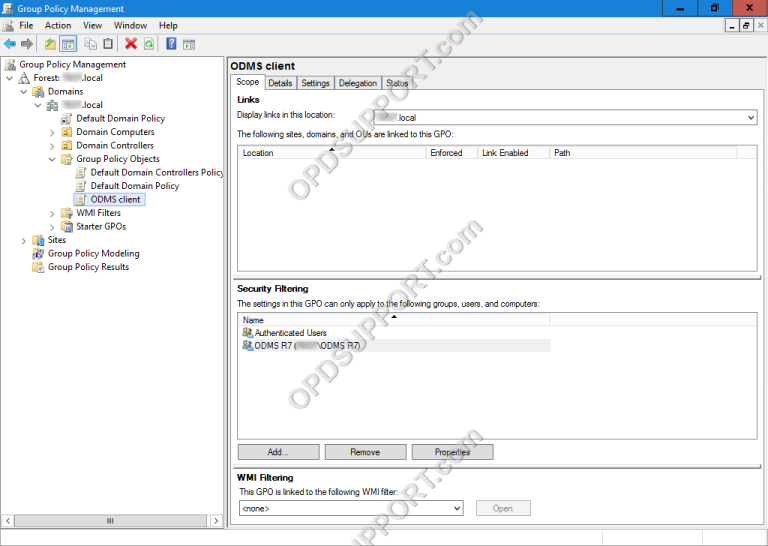Collapse the Group Policy Objects node
The height and width of the screenshot is (546, 768).
tap(52, 159)
